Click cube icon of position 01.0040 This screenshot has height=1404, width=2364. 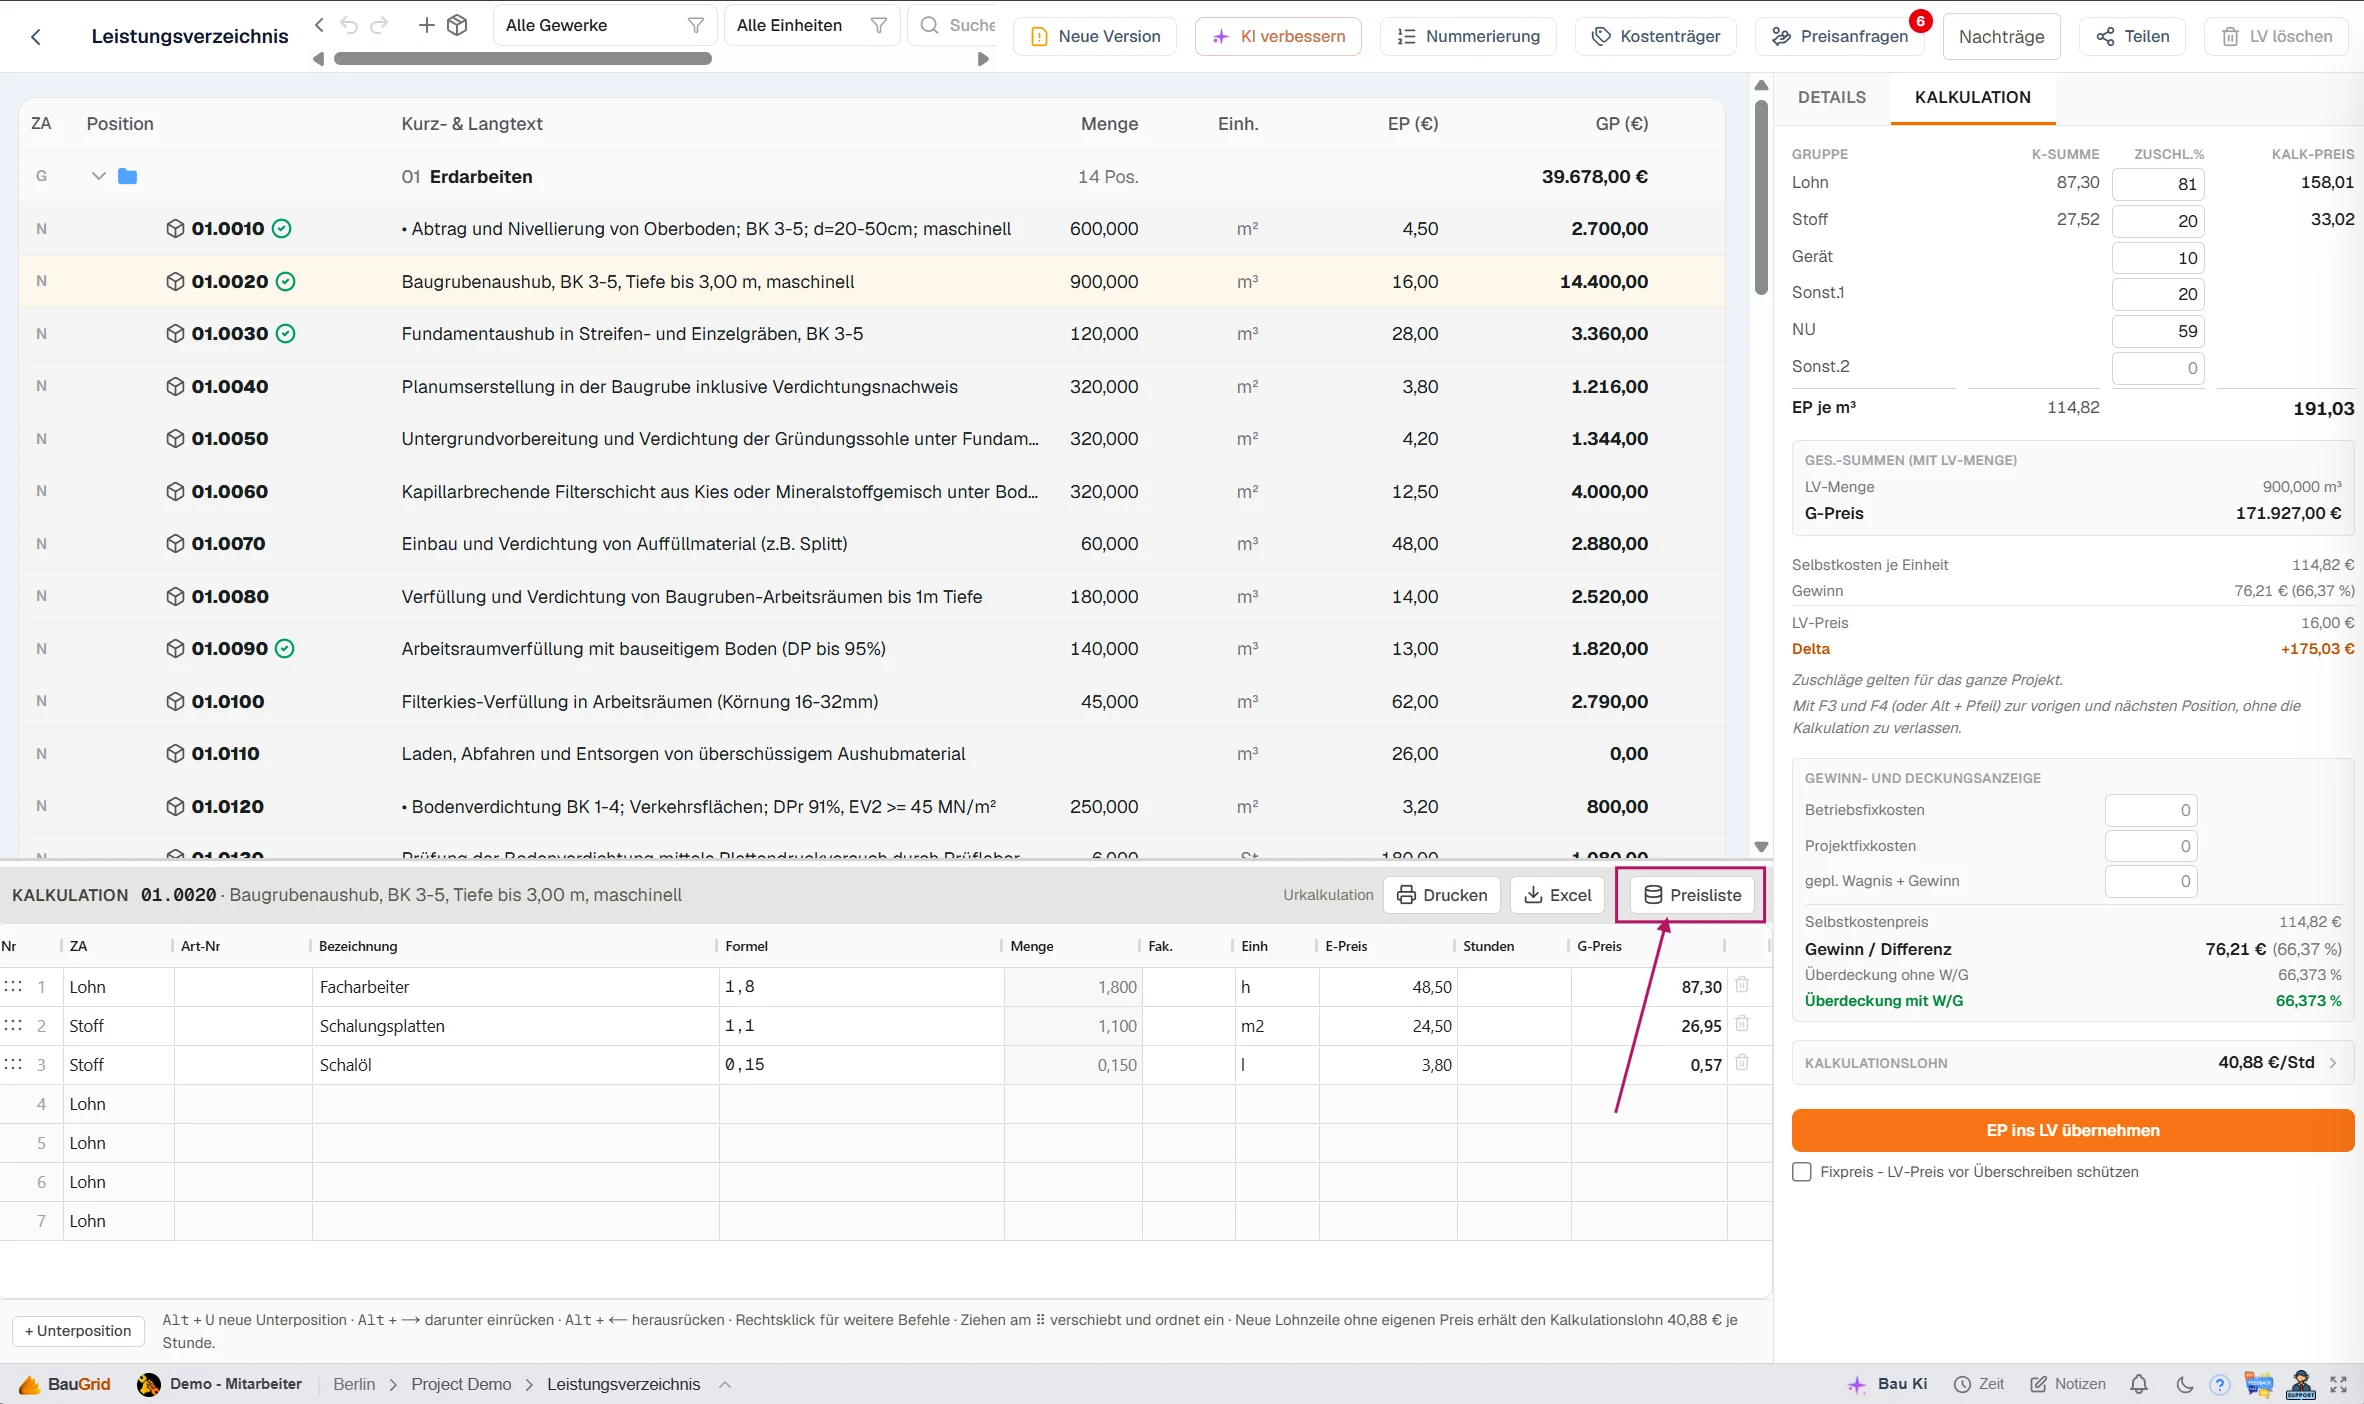tap(175, 387)
